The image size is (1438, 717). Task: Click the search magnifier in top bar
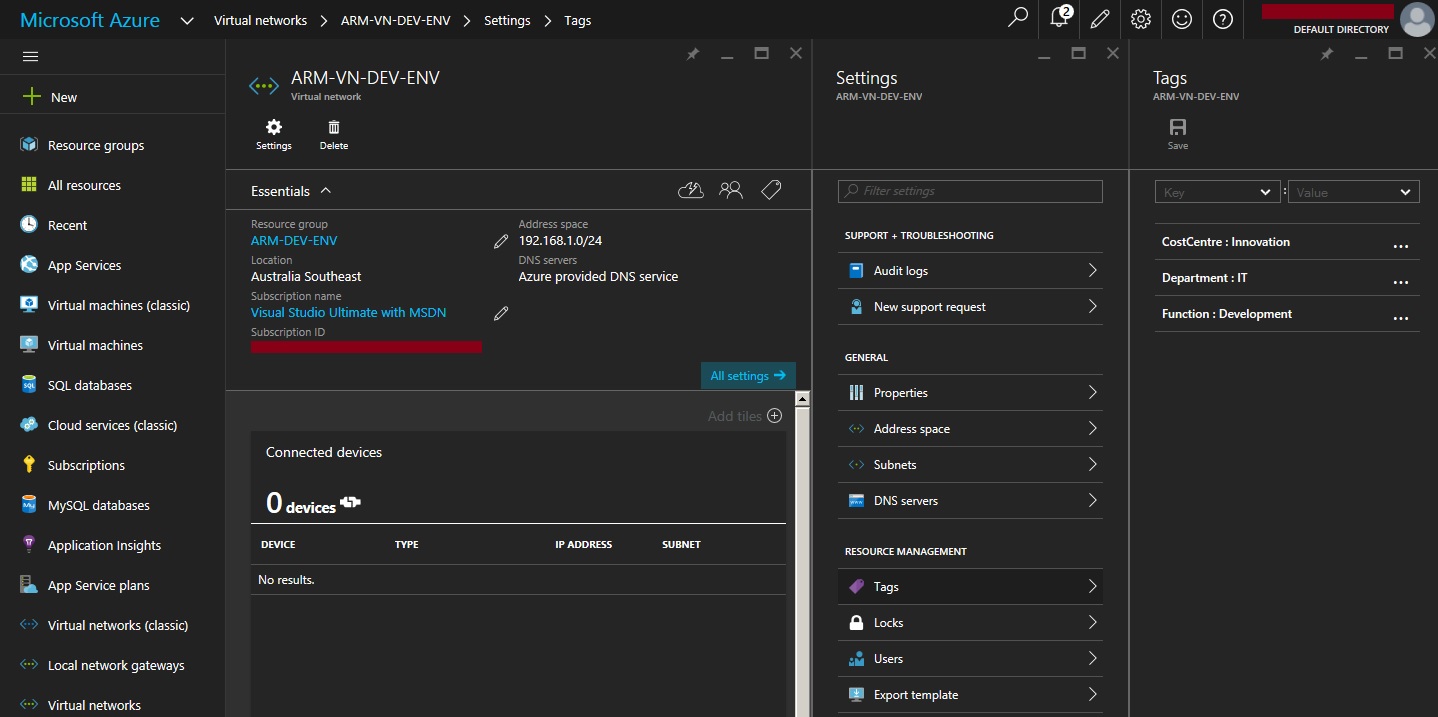coord(1018,18)
